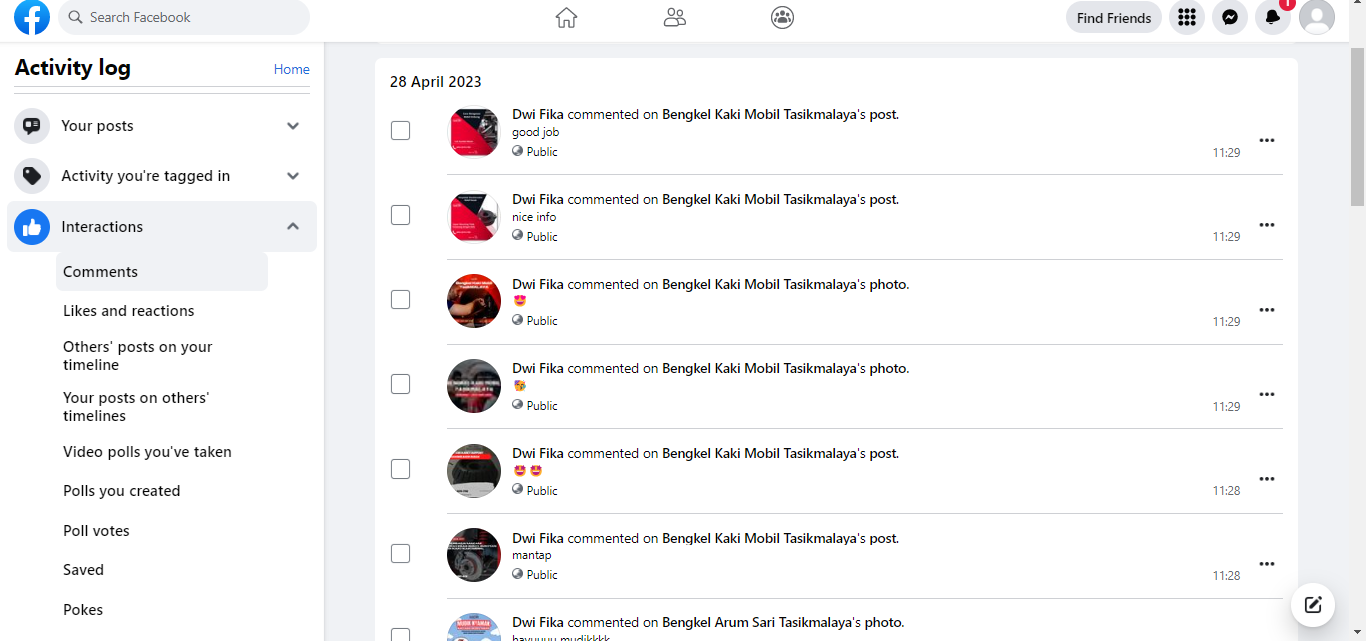Select Likes and reactions in sidebar
The image size is (1366, 641).
point(129,311)
